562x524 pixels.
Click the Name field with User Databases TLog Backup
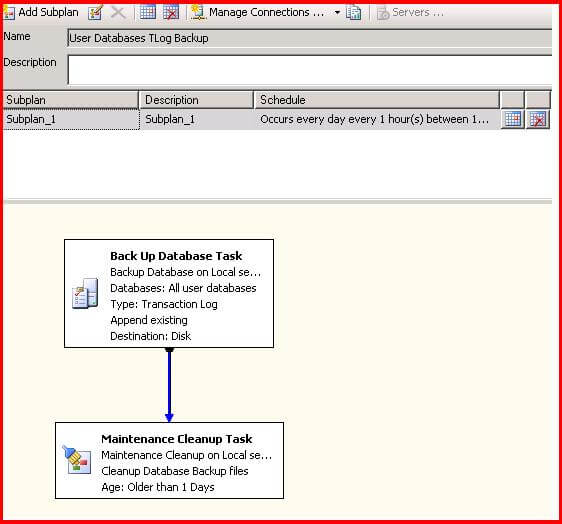310,38
